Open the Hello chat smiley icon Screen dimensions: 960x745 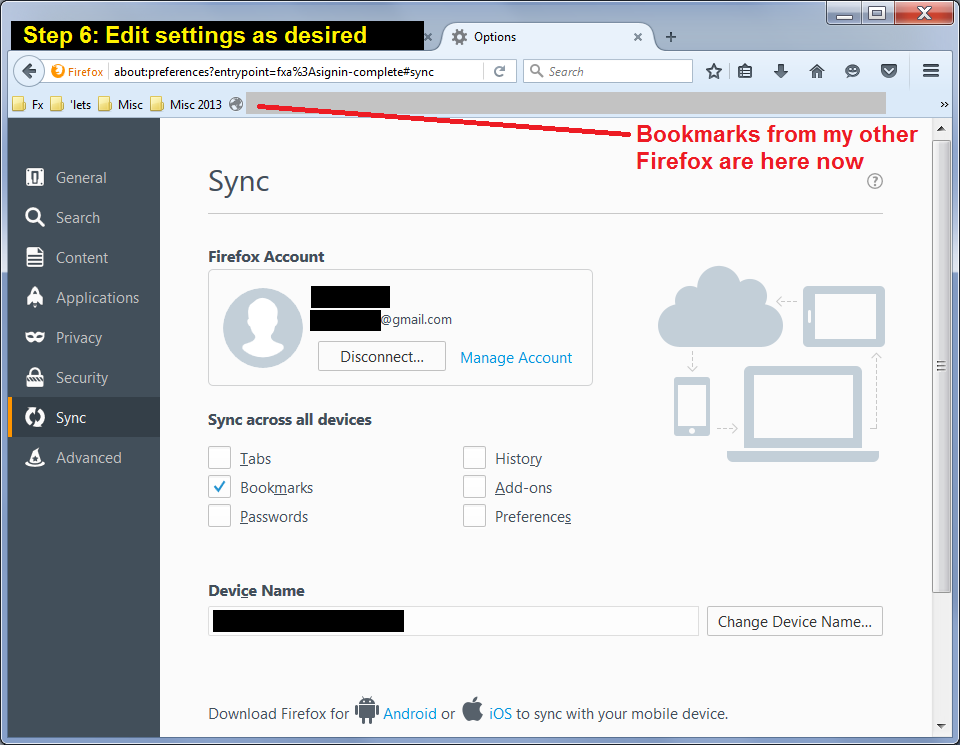pyautogui.click(x=852, y=71)
